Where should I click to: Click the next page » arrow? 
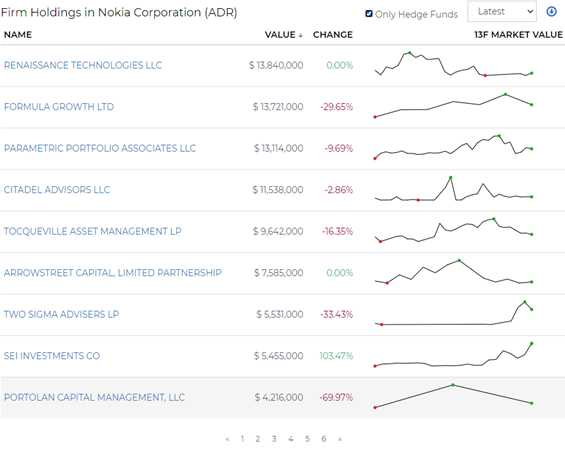(339, 439)
